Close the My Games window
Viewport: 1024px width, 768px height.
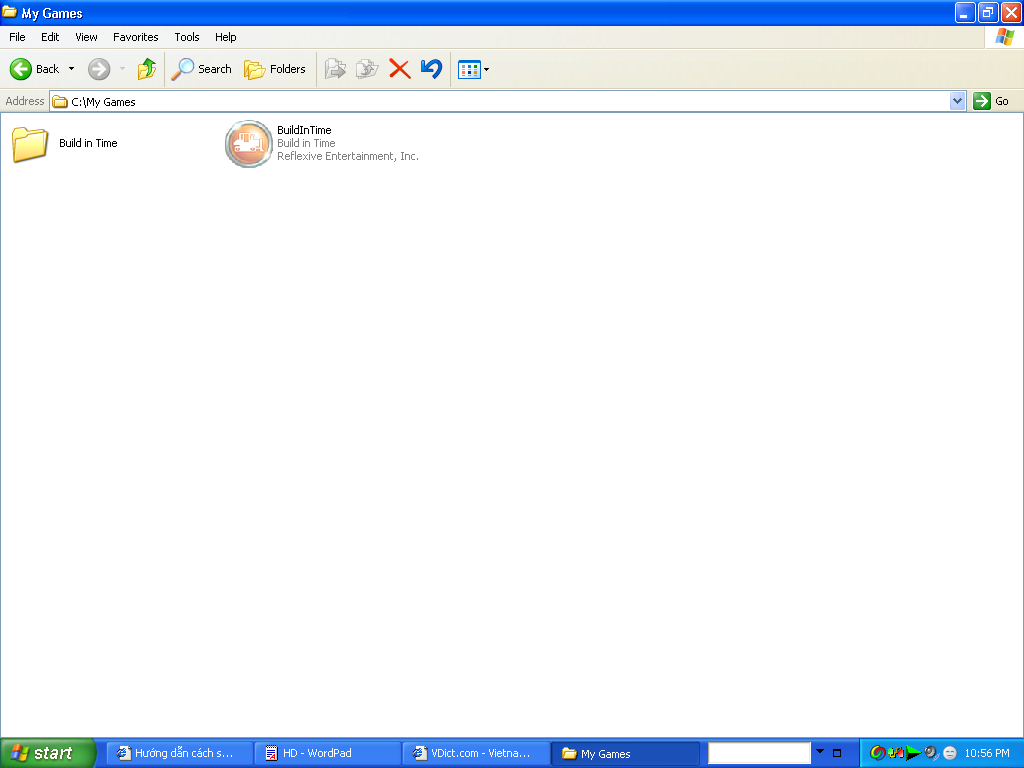click(x=1011, y=12)
